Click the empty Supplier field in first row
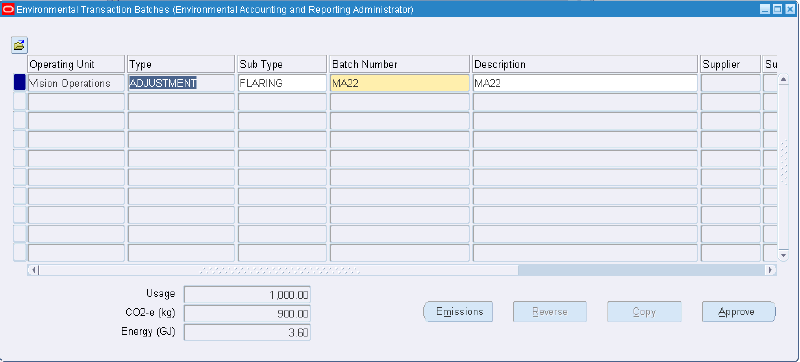 [731, 83]
